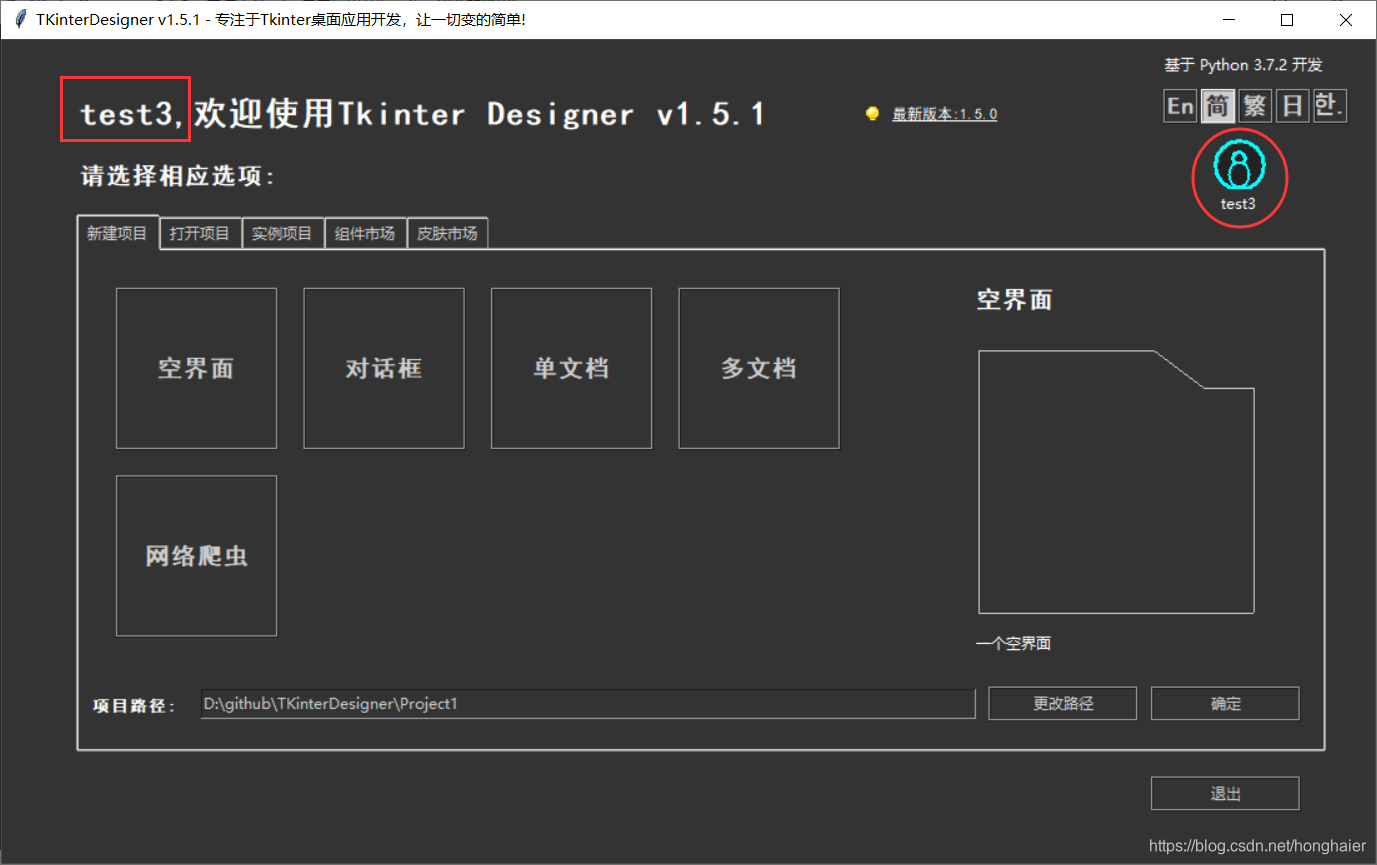The image size is (1377, 865).
Task: Confirm with the 确定 button
Action: [1225, 703]
